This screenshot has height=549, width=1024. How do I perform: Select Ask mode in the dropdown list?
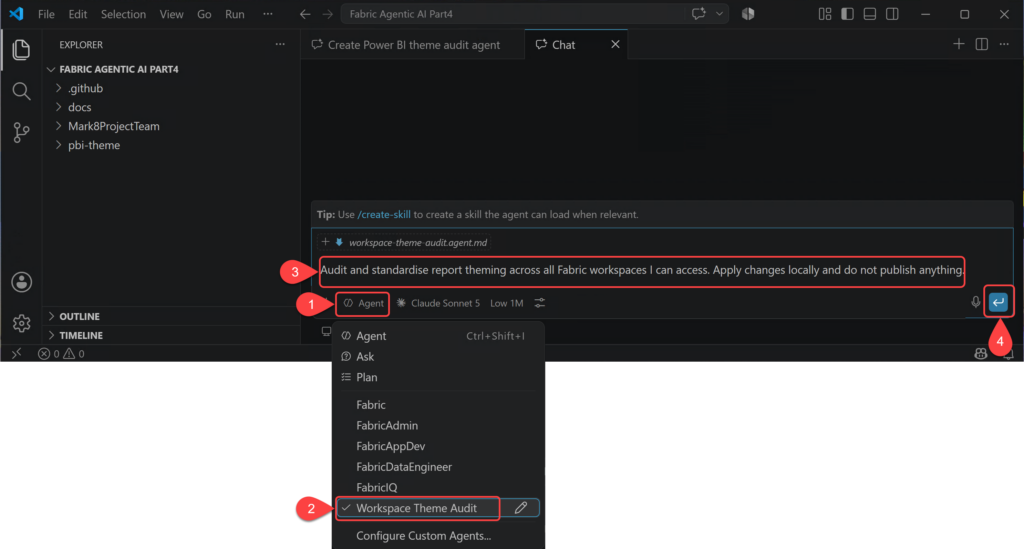[x=438, y=356]
